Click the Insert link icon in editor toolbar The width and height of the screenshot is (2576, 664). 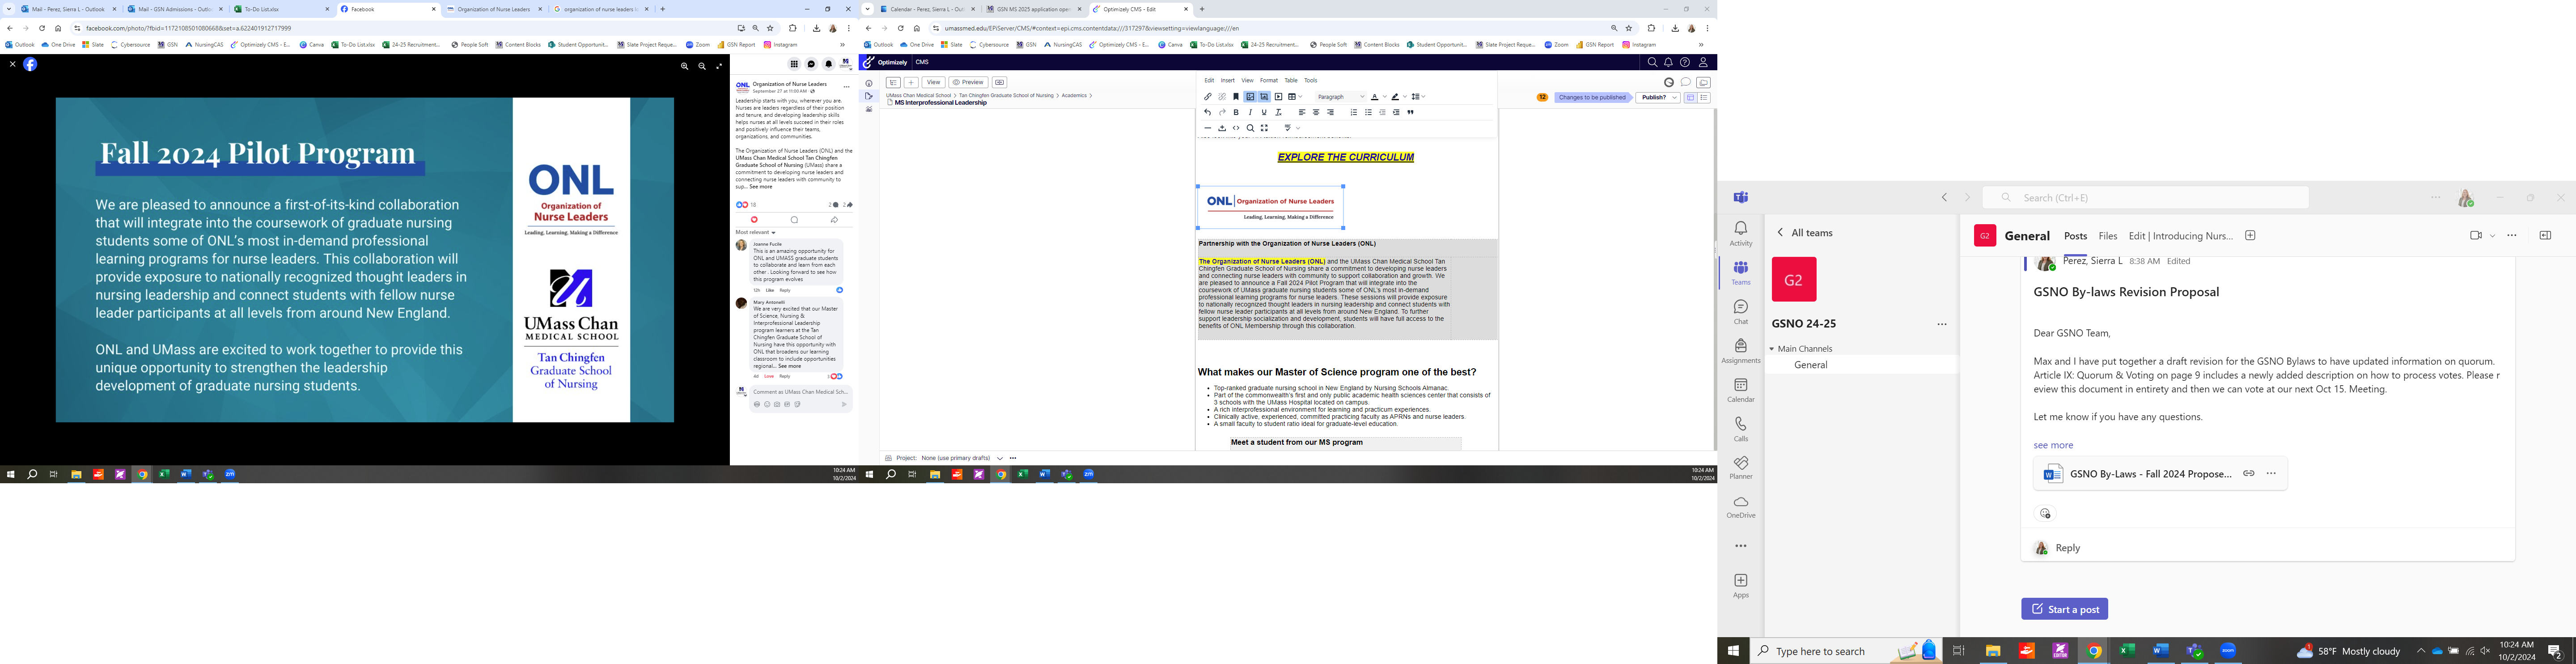[x=1208, y=97]
